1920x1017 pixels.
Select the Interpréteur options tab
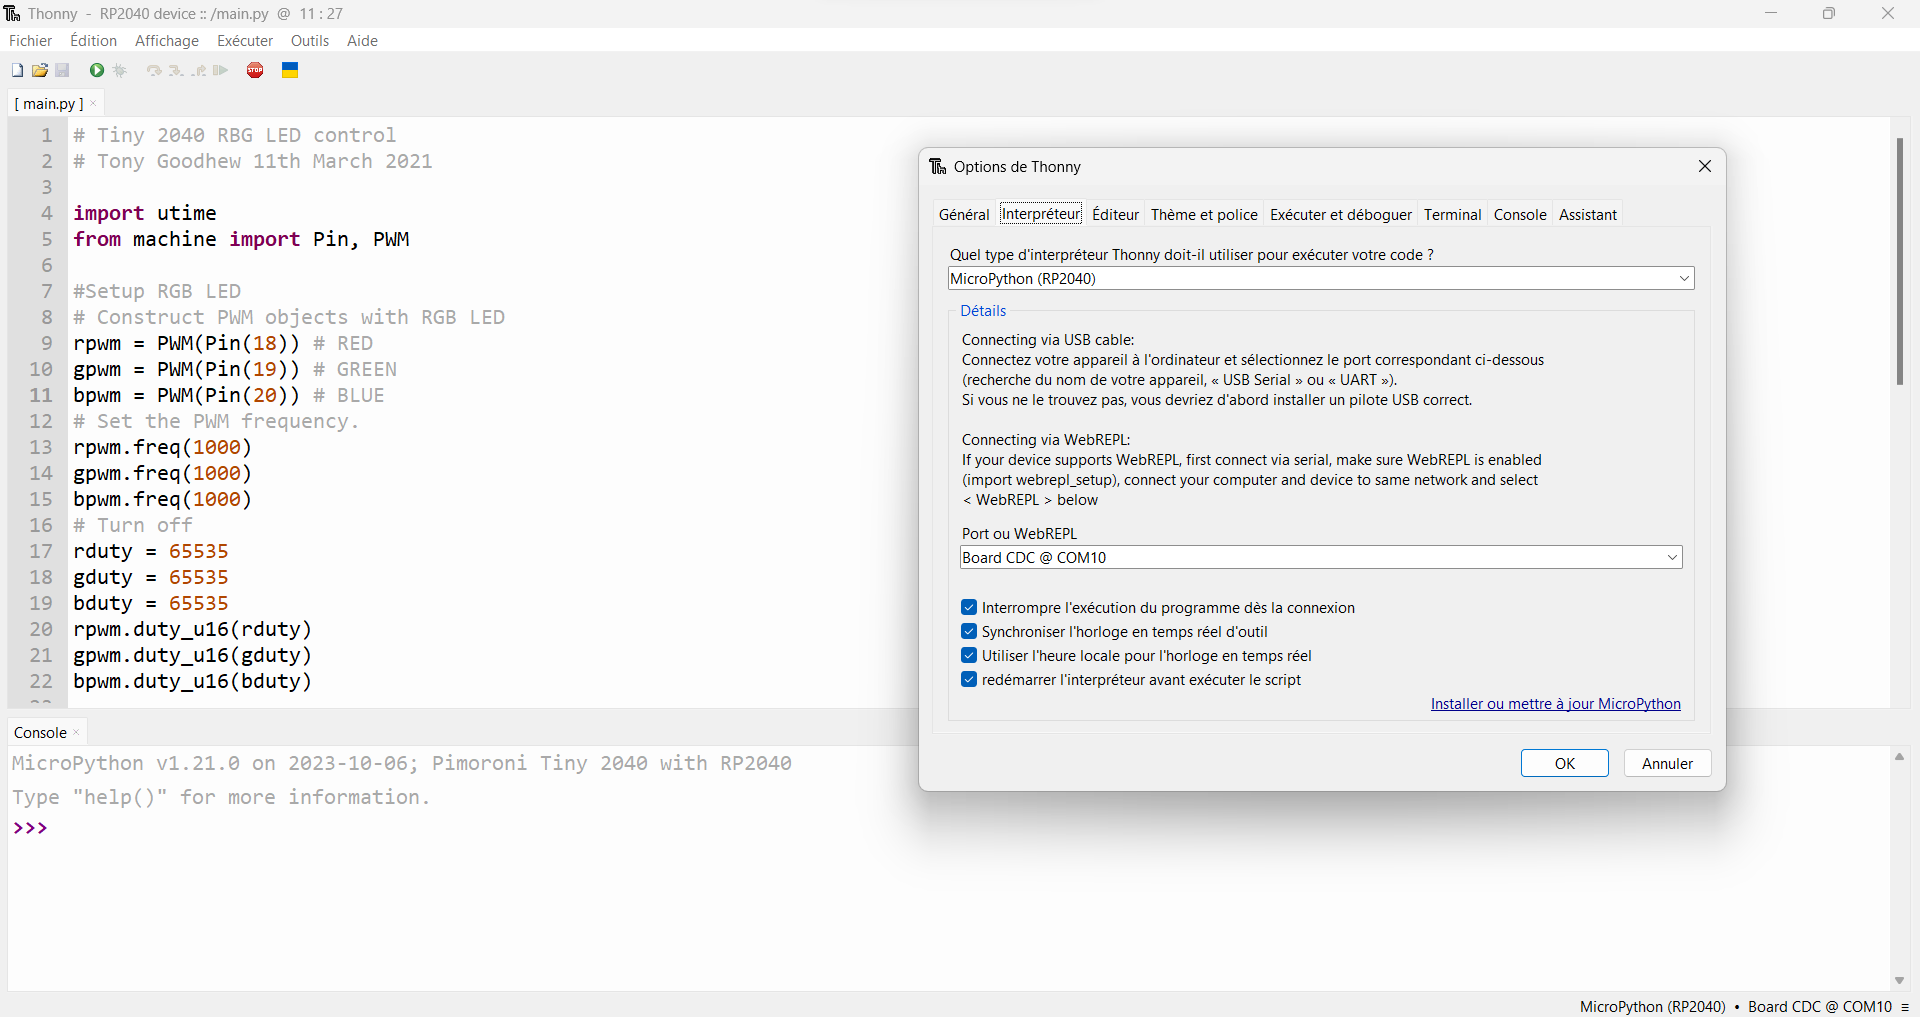click(1041, 214)
